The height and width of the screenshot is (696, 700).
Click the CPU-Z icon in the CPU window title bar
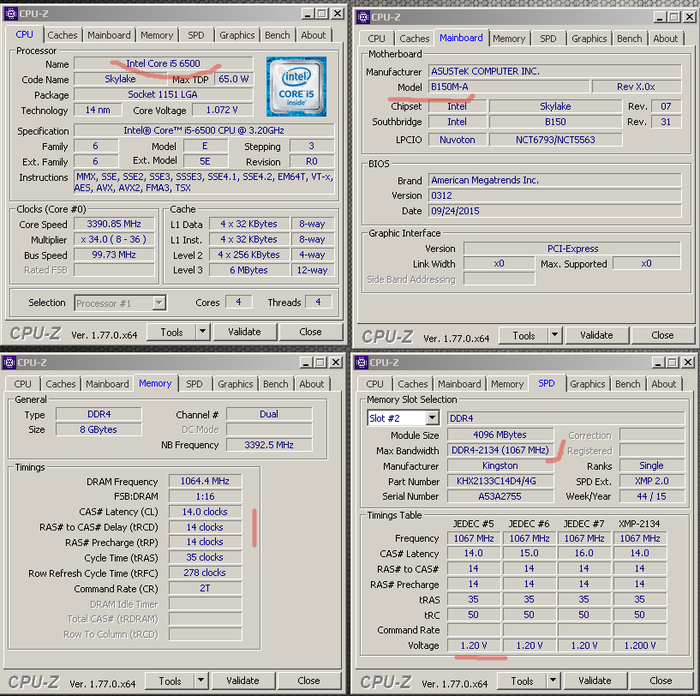tap(10, 14)
